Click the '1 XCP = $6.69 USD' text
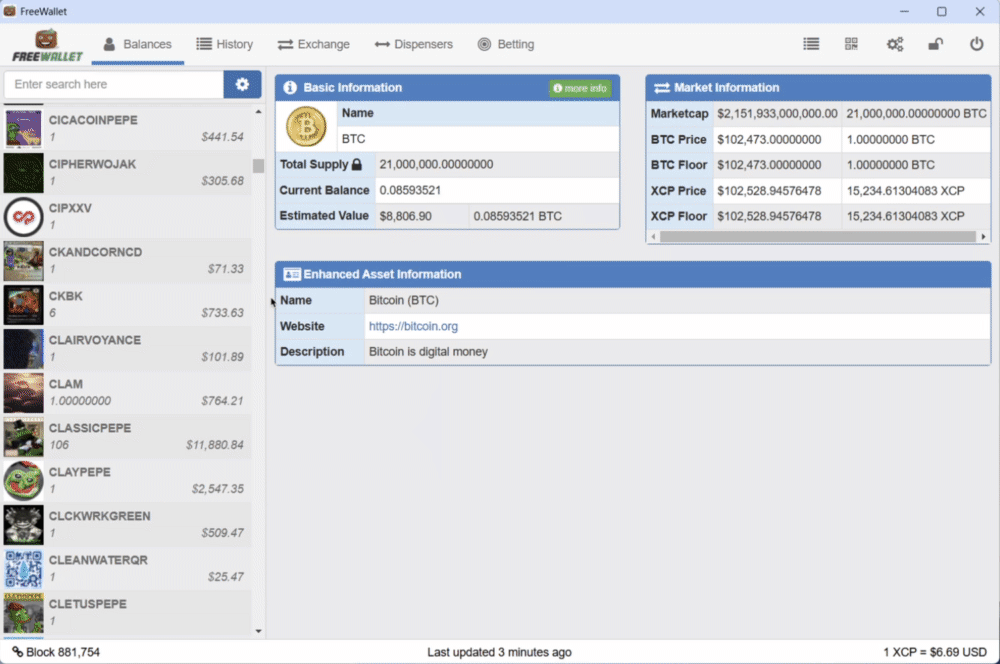 point(935,652)
